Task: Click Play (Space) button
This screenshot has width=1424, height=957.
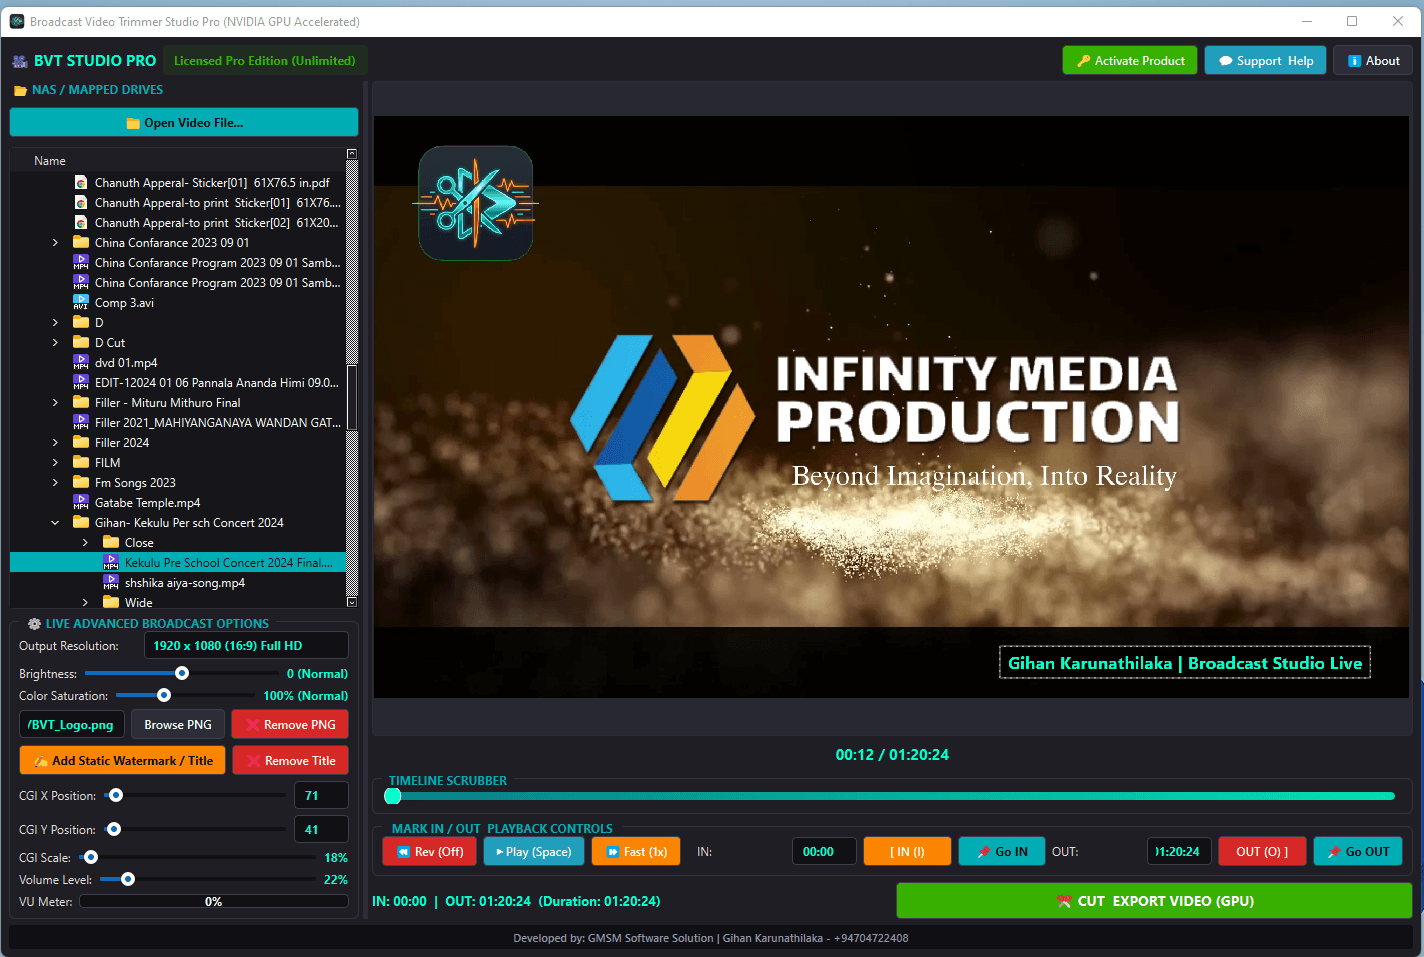Action: [534, 852]
